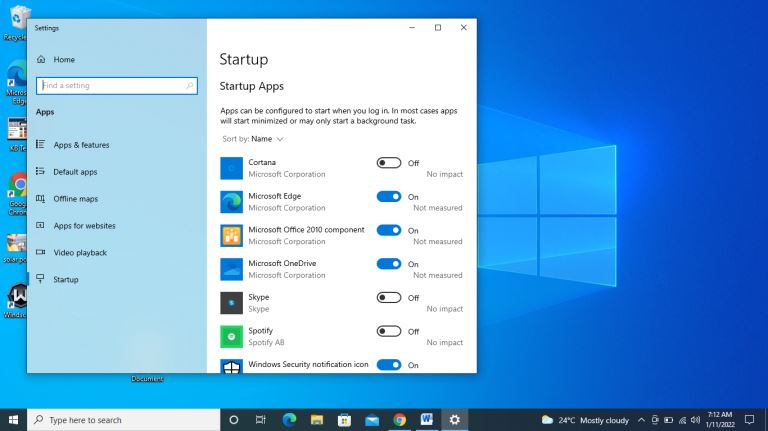
Task: Open Microsoft Store from taskbar
Action: [344, 420]
